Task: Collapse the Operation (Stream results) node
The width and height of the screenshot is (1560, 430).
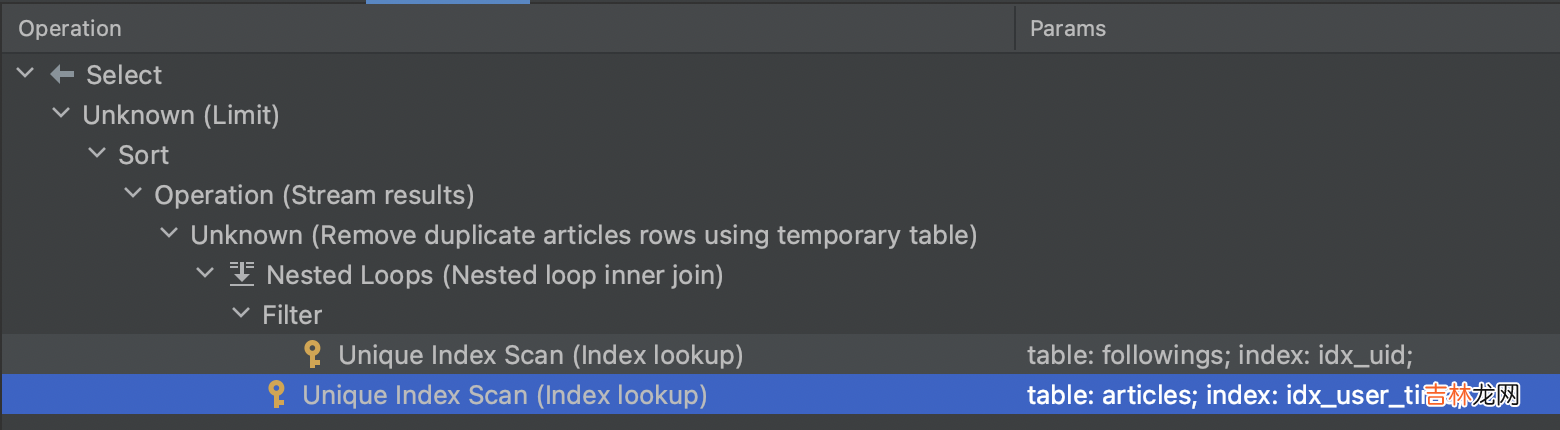Action: pyautogui.click(x=134, y=195)
